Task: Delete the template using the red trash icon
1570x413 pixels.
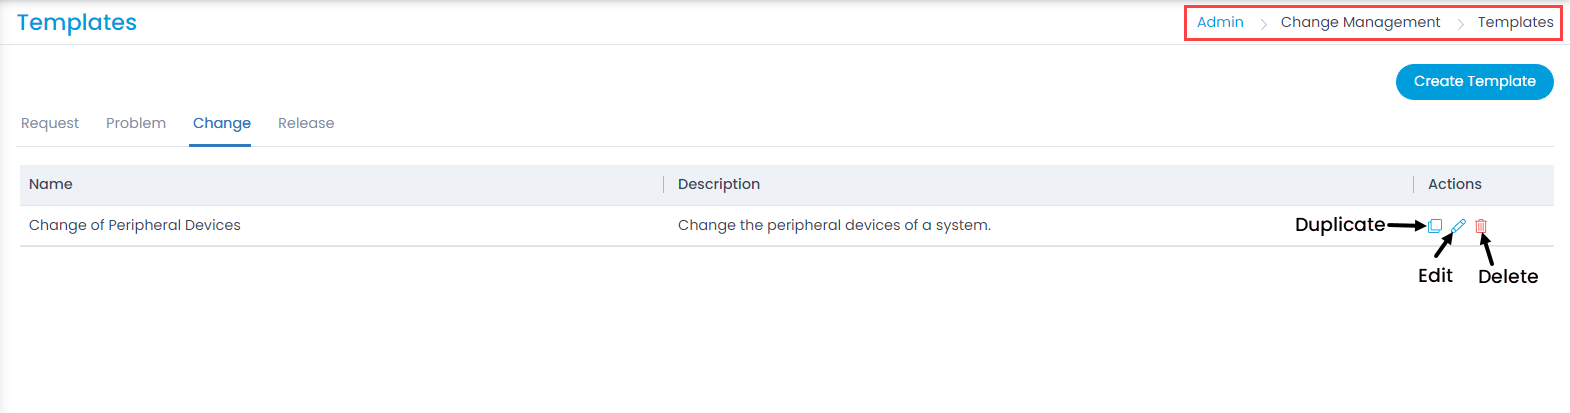Action: (1481, 226)
